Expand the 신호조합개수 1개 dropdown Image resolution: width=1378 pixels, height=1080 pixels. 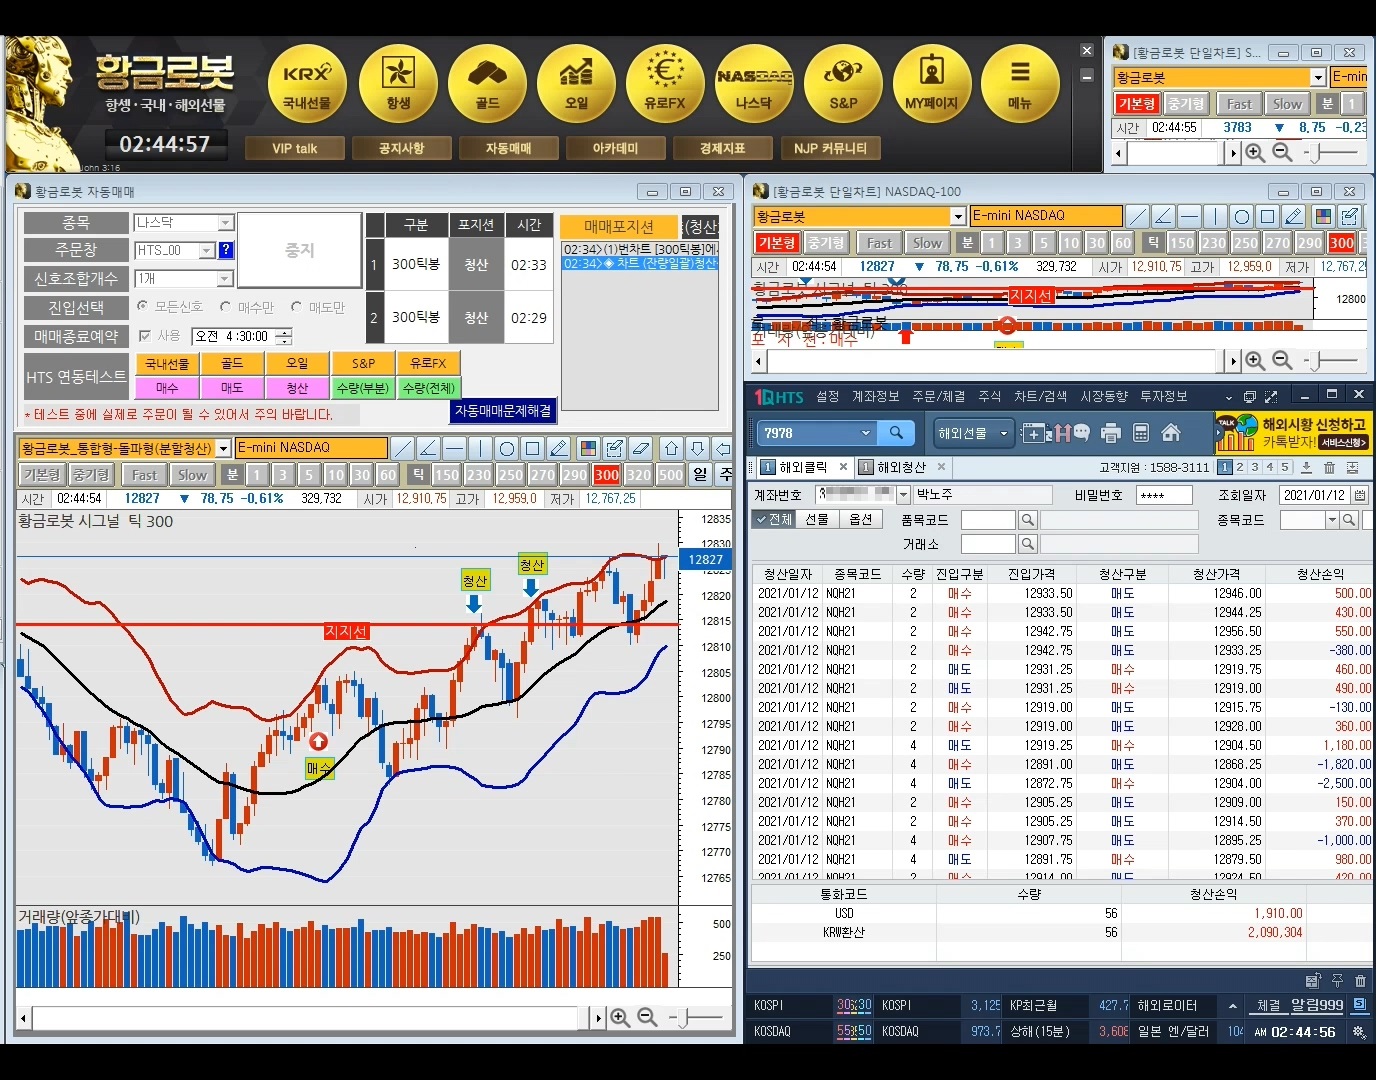tap(226, 279)
